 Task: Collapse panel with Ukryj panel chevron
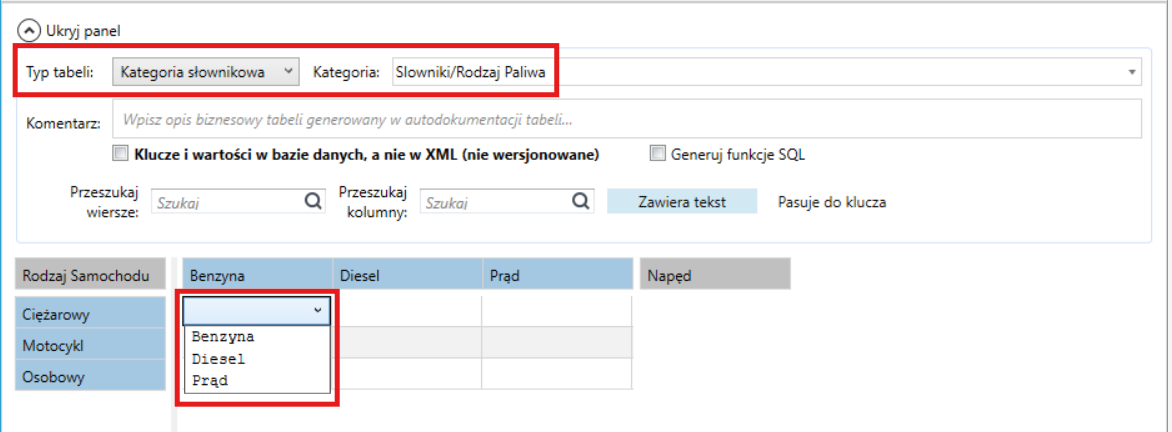[x=28, y=31]
